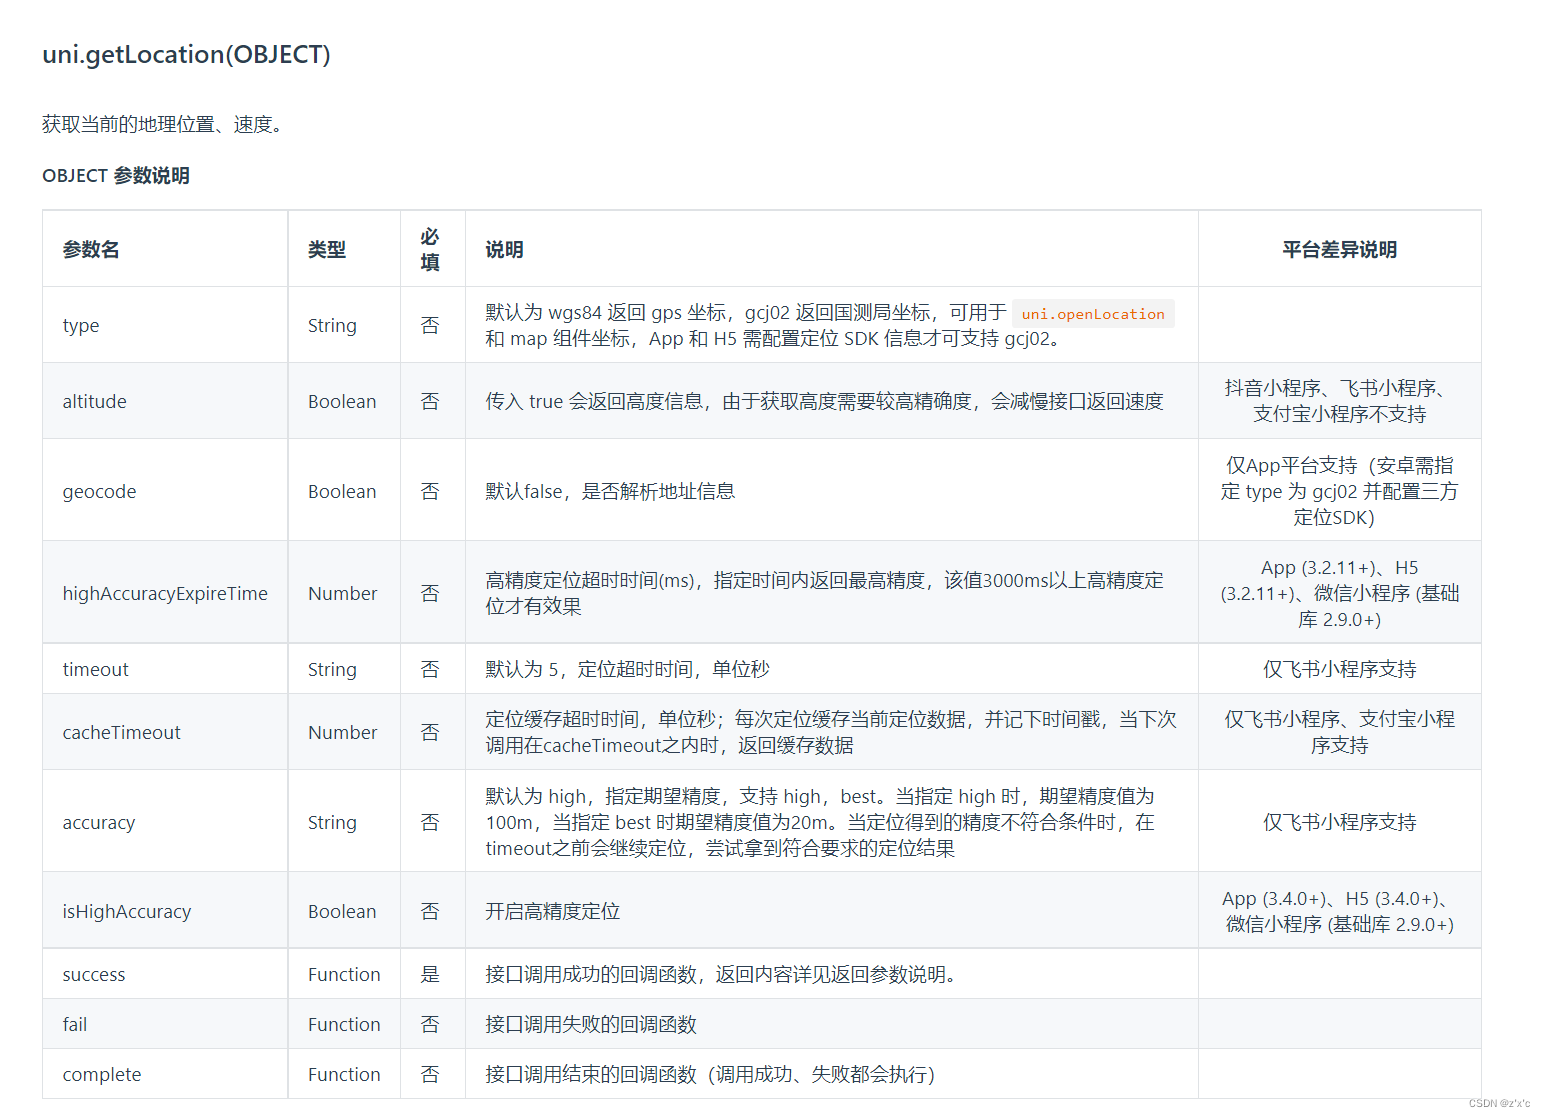1545x1117 pixels.
Task: Click the '否' required value for geocode
Action: [430, 491]
